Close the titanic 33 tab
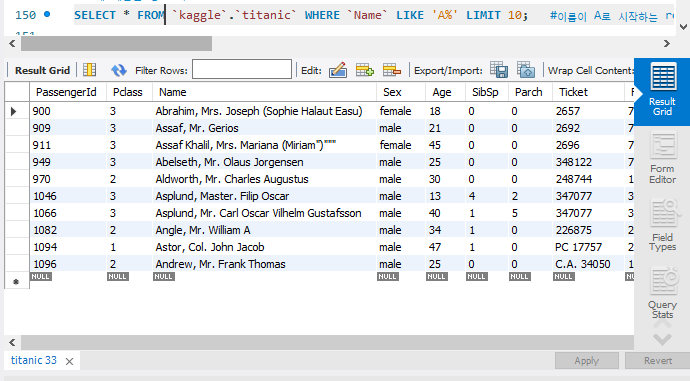This screenshot has height=381, width=690. click(x=69, y=361)
